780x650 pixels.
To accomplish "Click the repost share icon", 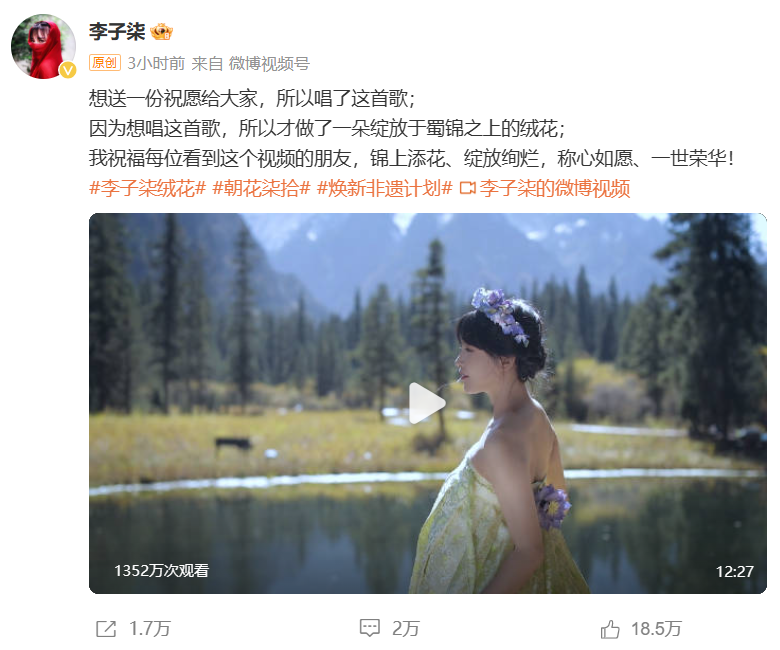I will point(106,629).
